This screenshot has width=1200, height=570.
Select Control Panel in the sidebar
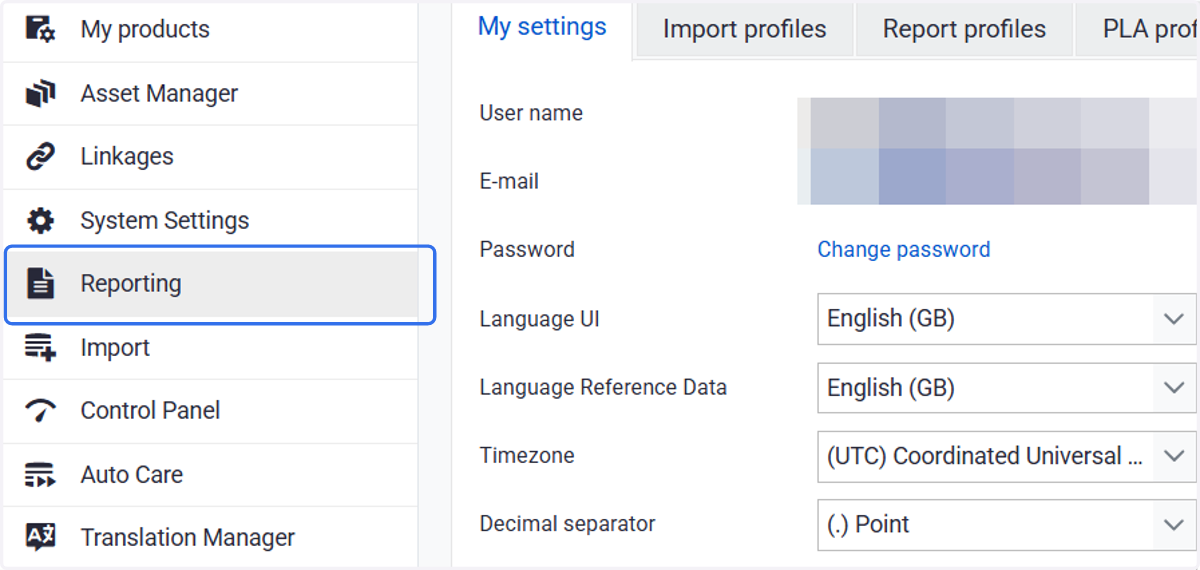click(210, 411)
